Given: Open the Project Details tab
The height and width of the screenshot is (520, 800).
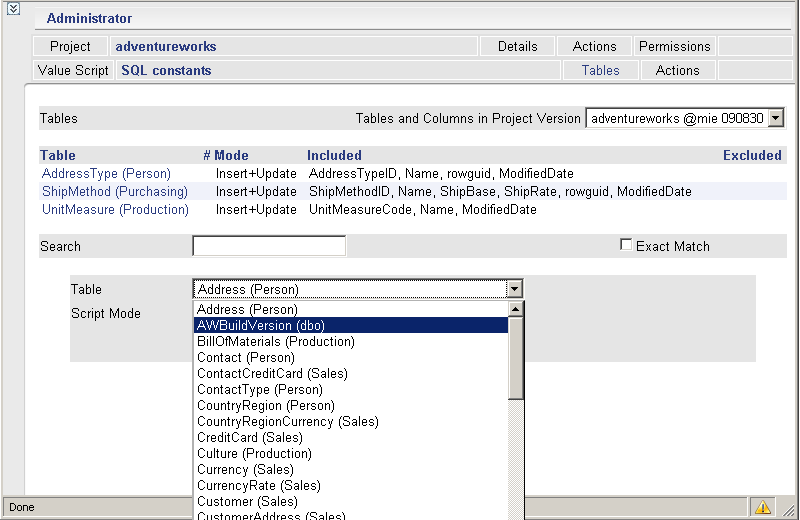Looking at the screenshot, I should click(517, 46).
